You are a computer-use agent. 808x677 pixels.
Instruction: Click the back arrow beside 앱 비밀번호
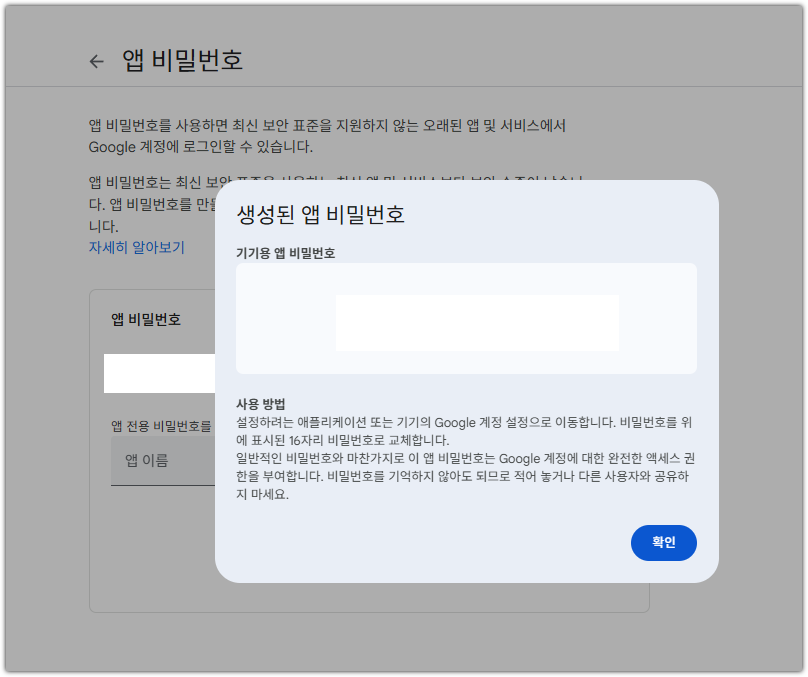pyautogui.click(x=96, y=61)
